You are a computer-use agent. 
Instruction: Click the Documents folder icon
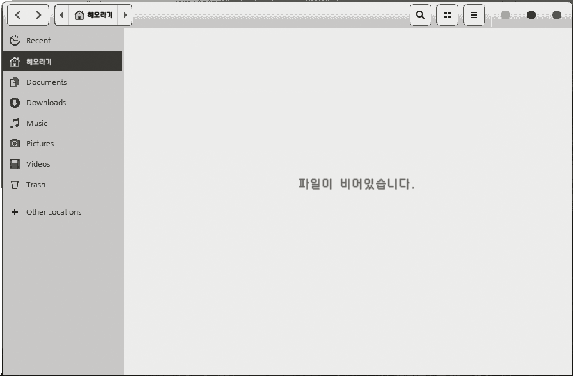15,82
